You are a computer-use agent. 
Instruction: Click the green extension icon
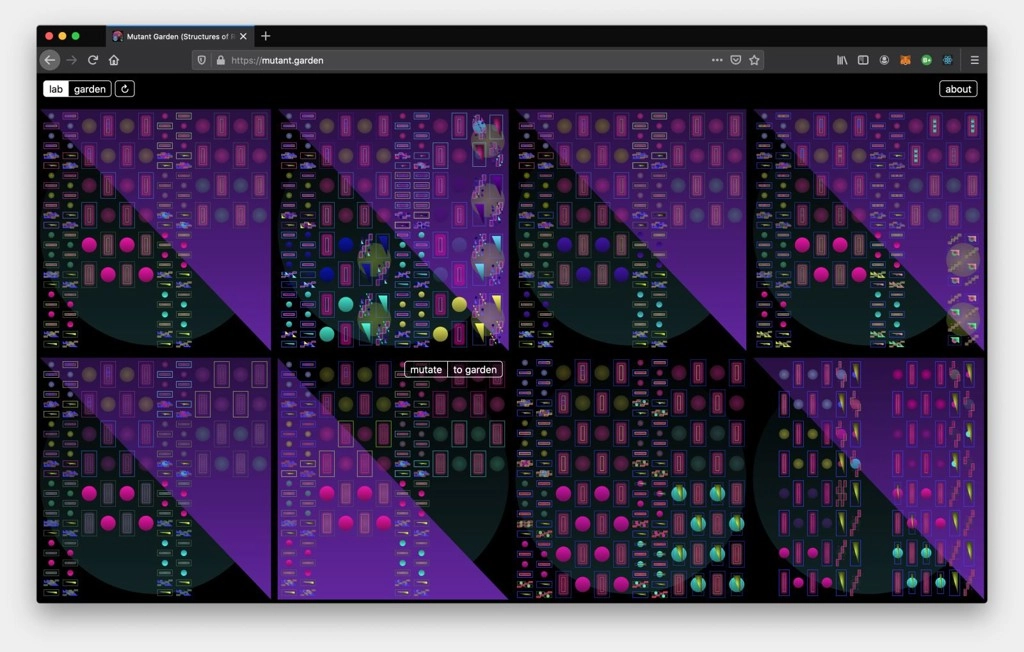point(926,60)
